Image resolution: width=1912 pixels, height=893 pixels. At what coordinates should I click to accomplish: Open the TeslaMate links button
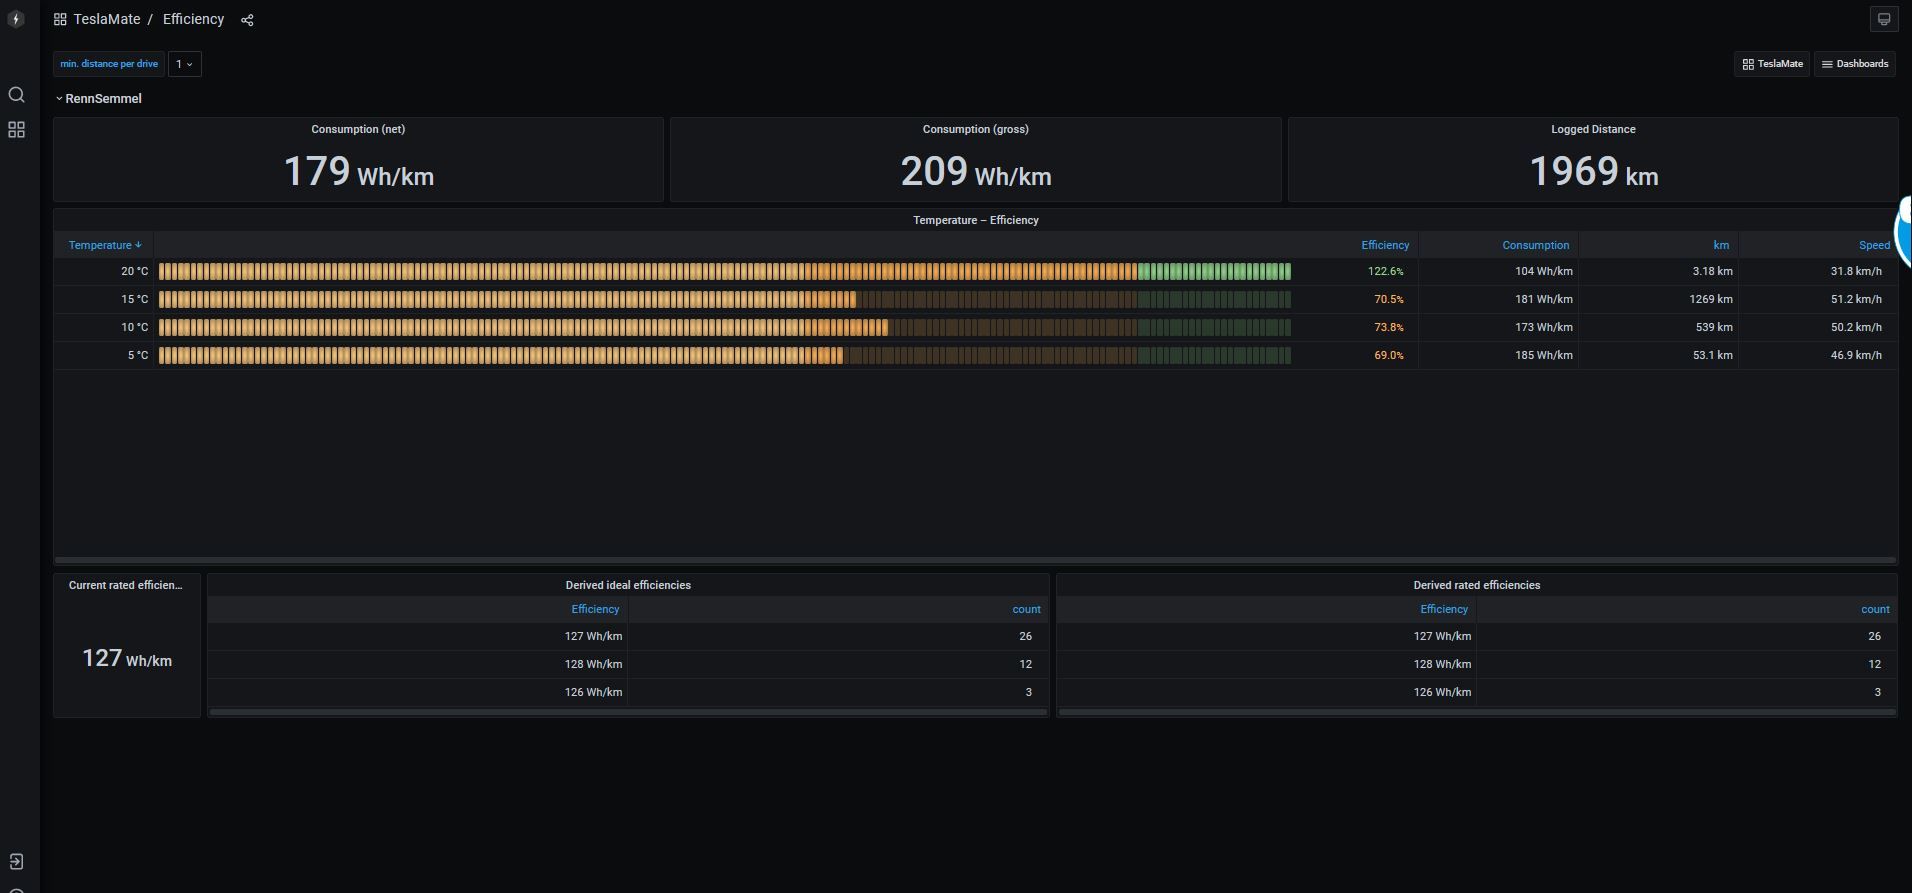pos(1772,64)
